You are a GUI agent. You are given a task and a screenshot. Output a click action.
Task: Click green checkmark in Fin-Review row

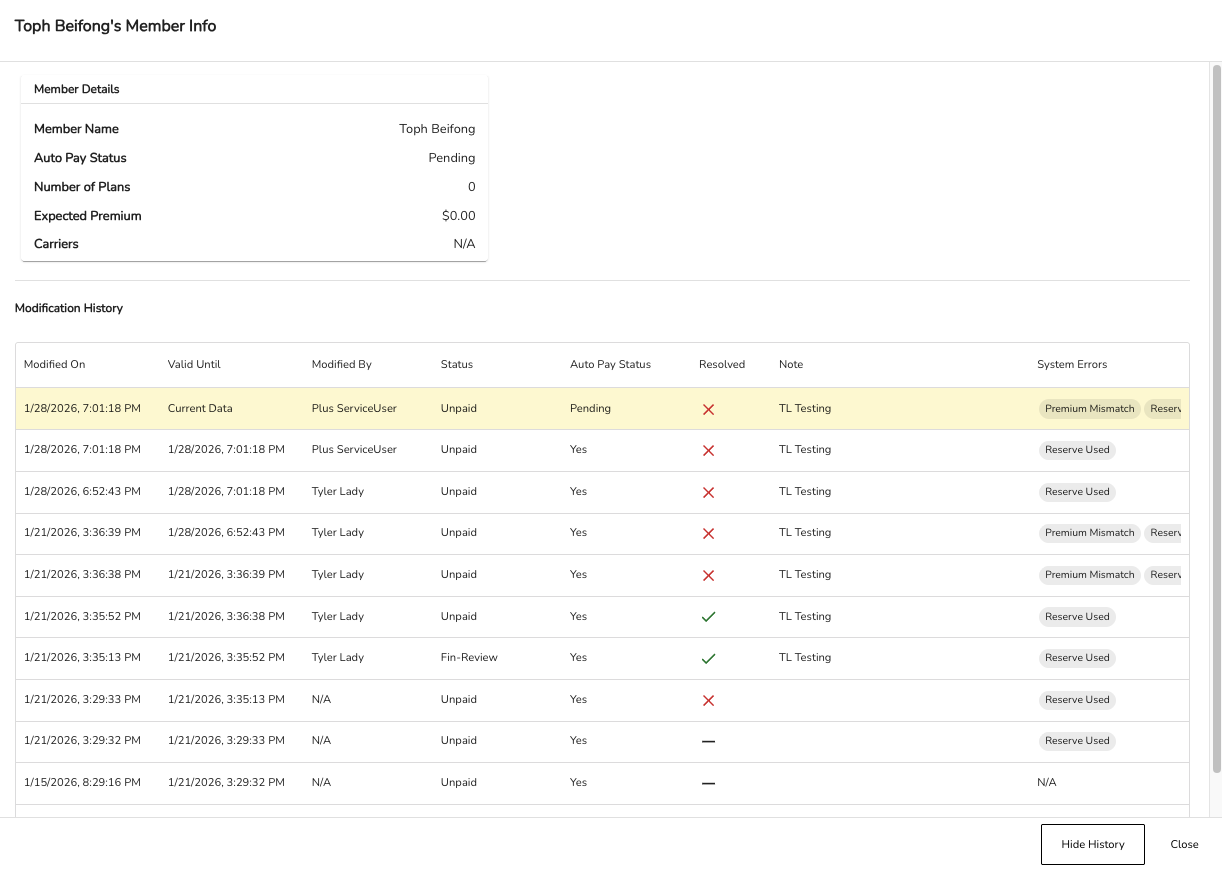point(708,658)
